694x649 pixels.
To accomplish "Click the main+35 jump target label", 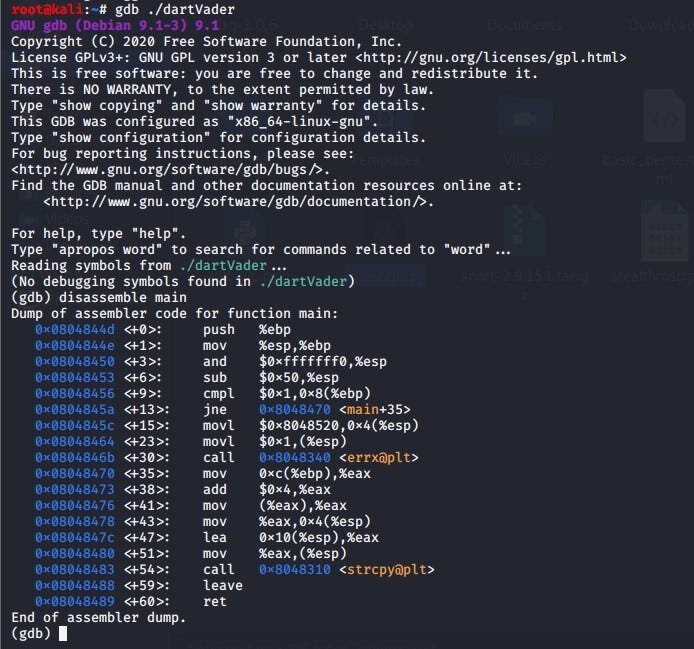I will (x=375, y=409).
